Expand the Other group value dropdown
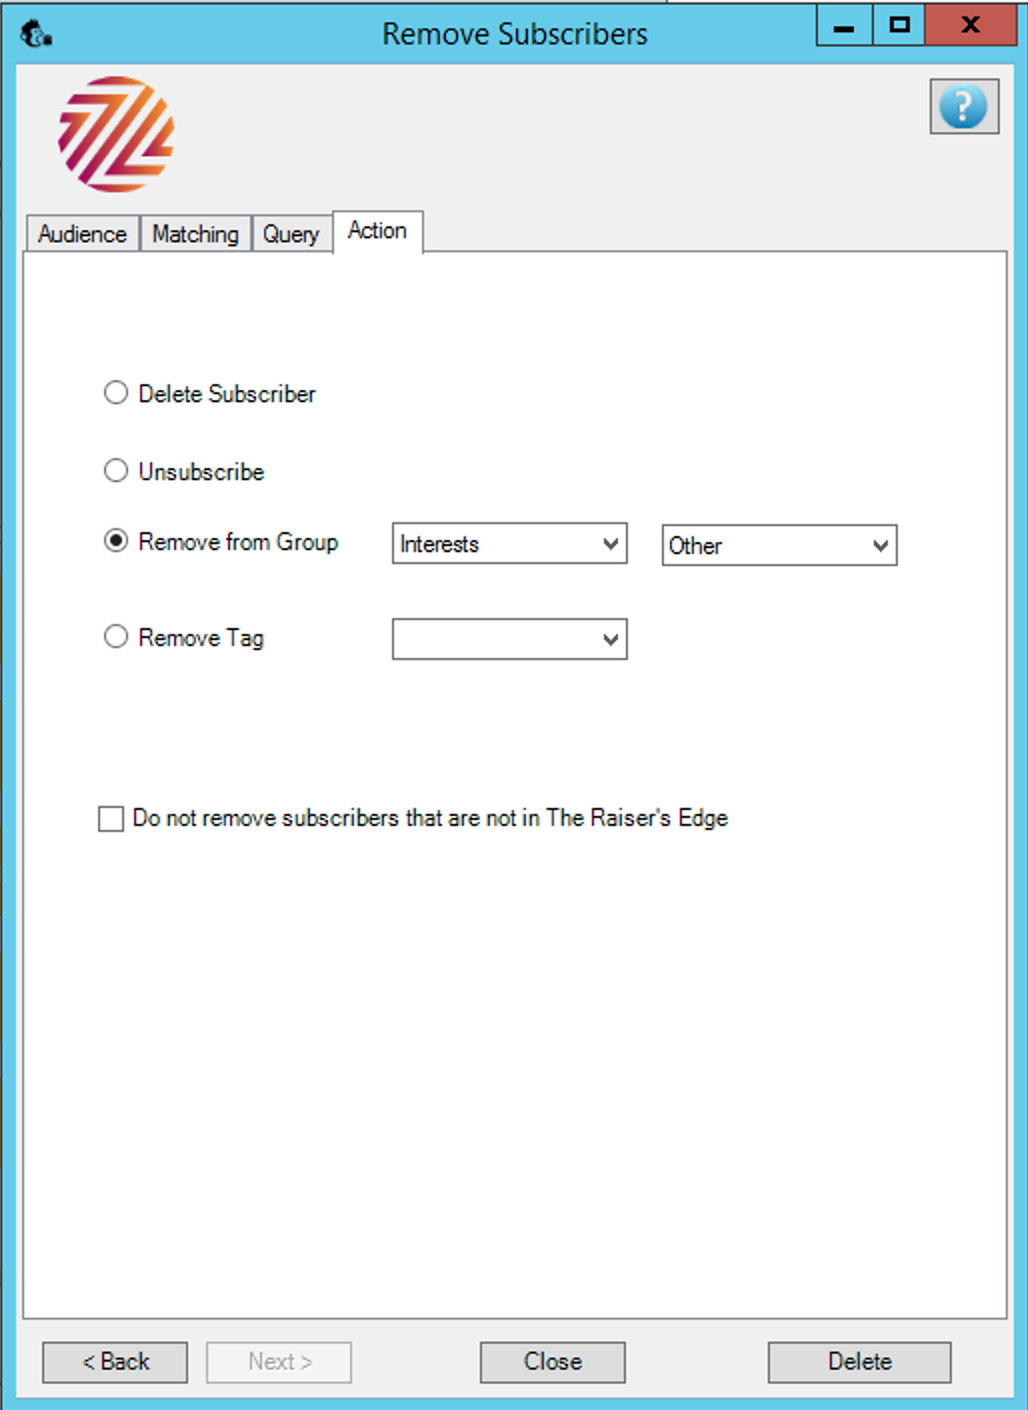Image resolution: width=1028 pixels, height=1410 pixels. coord(779,546)
